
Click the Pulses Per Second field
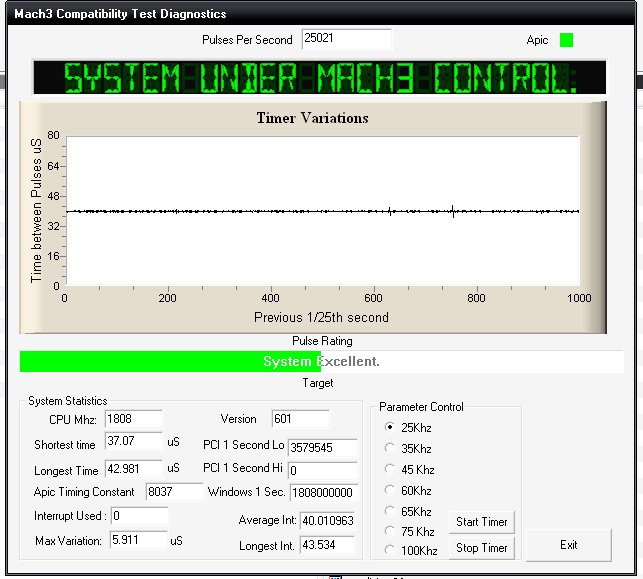tap(347, 39)
